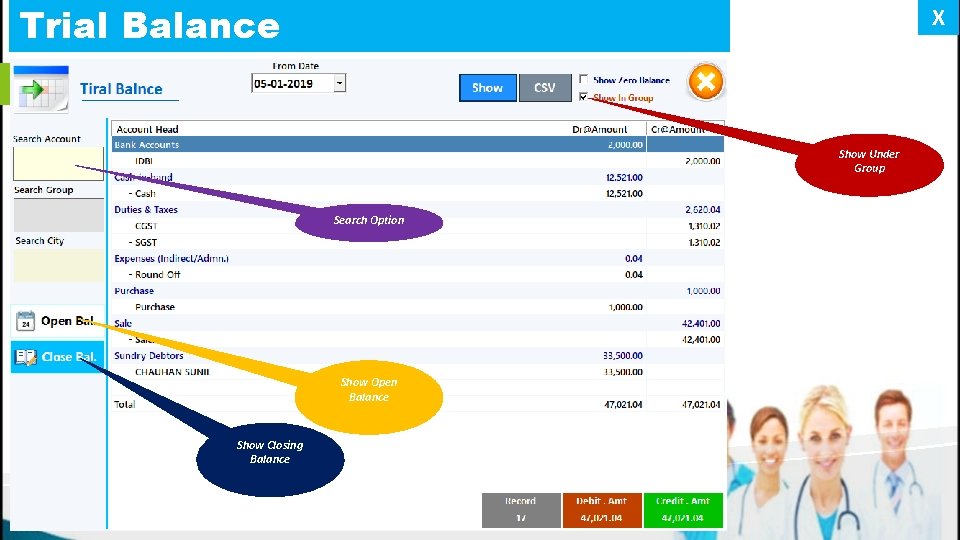This screenshot has height=540, width=960.
Task: Open the From Date dropdown arrow
Action: click(x=340, y=83)
